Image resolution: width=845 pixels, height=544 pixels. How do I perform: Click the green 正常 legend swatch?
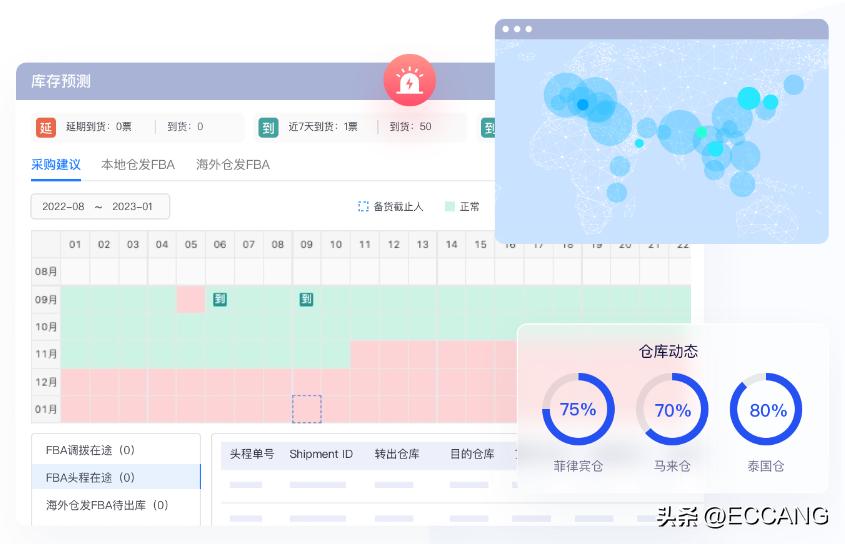tap(449, 206)
